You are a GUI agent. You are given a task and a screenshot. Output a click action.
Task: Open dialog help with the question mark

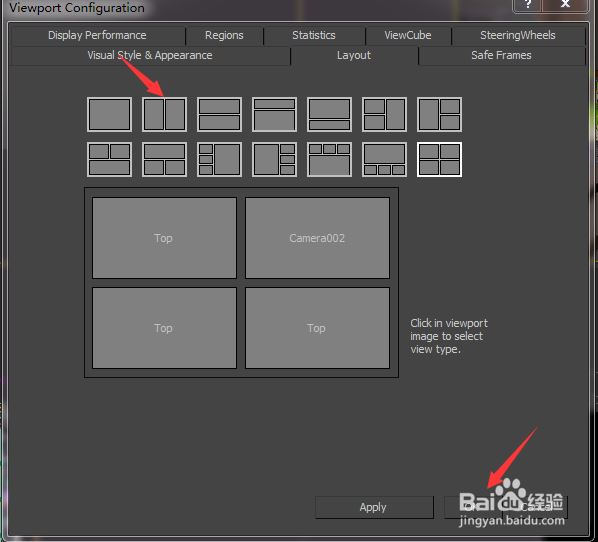pyautogui.click(x=528, y=5)
